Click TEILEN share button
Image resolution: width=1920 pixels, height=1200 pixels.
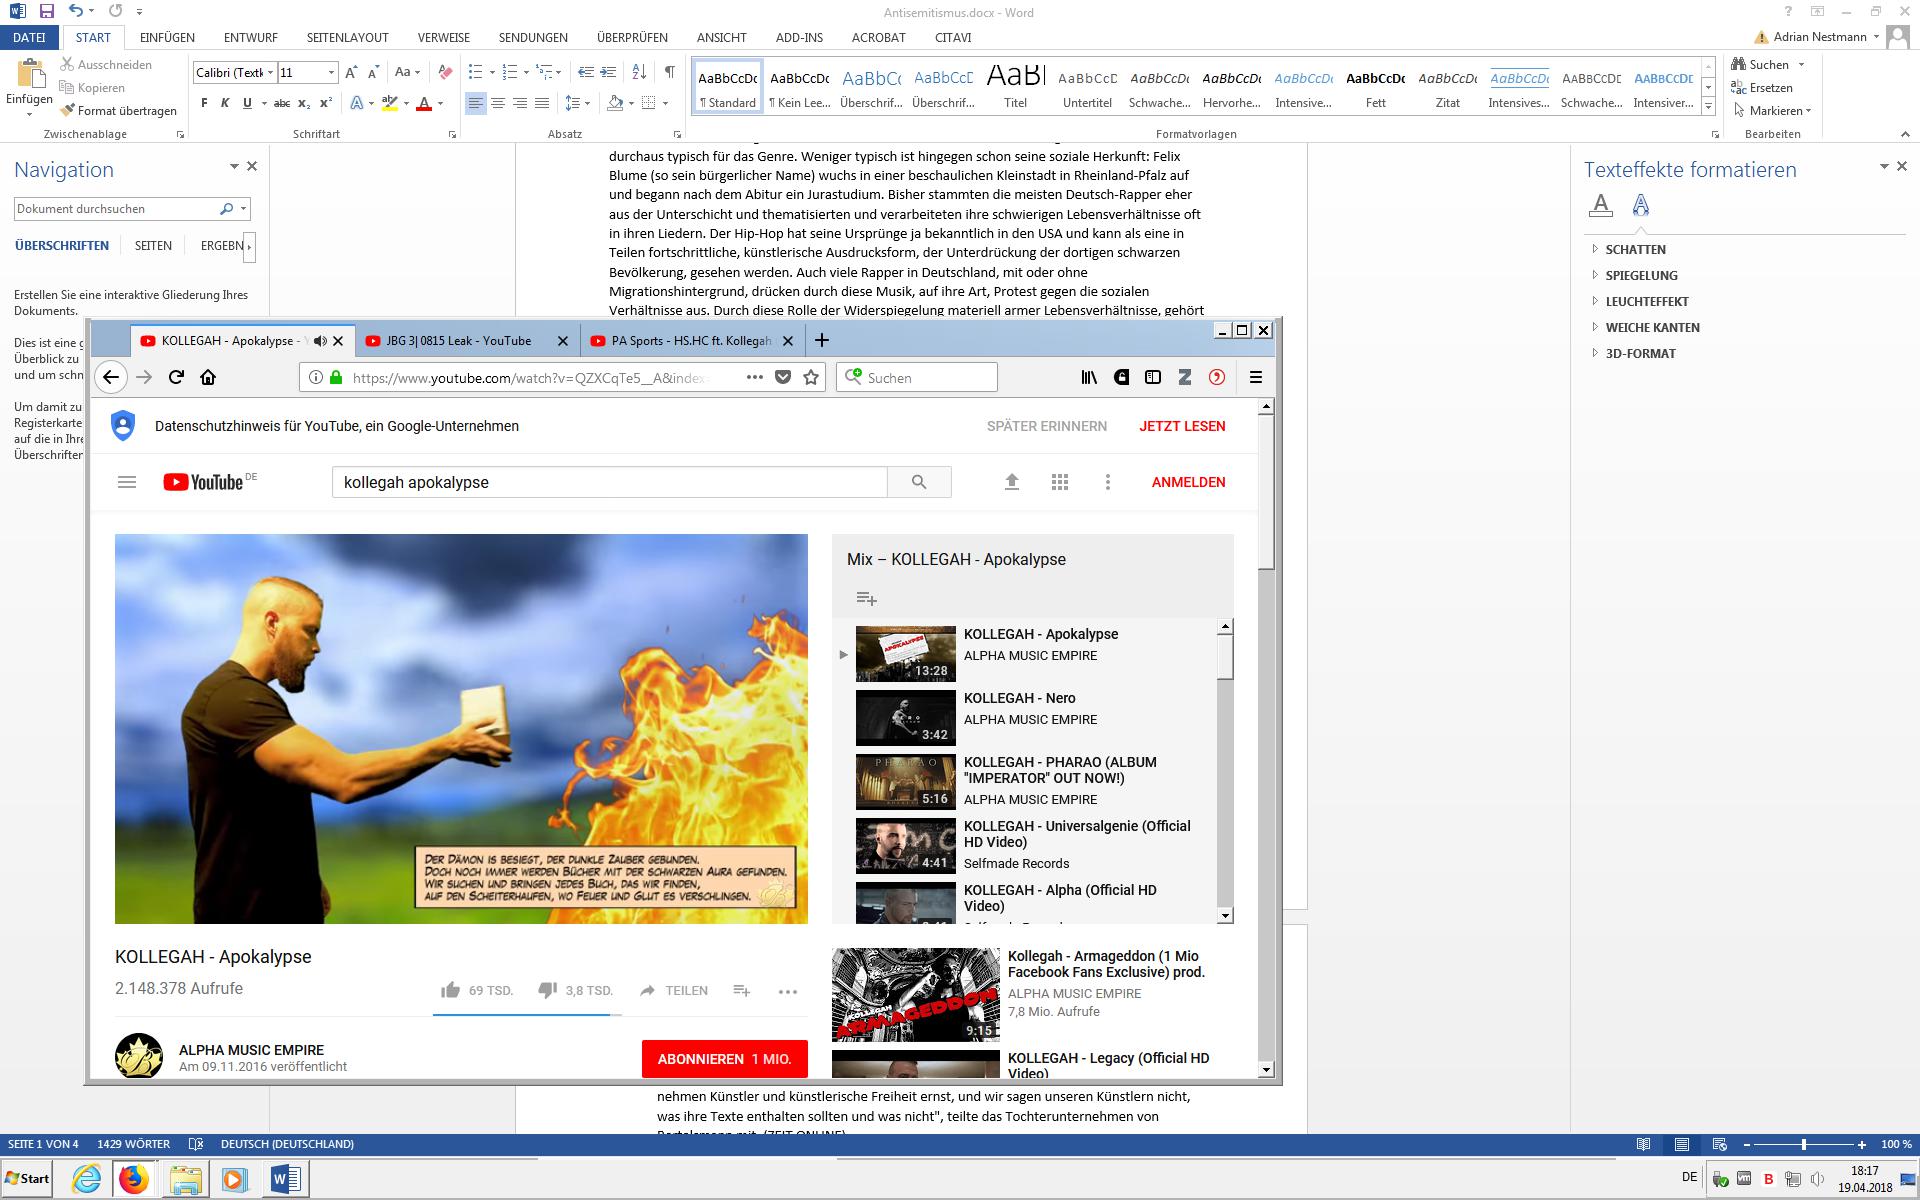pos(674,990)
